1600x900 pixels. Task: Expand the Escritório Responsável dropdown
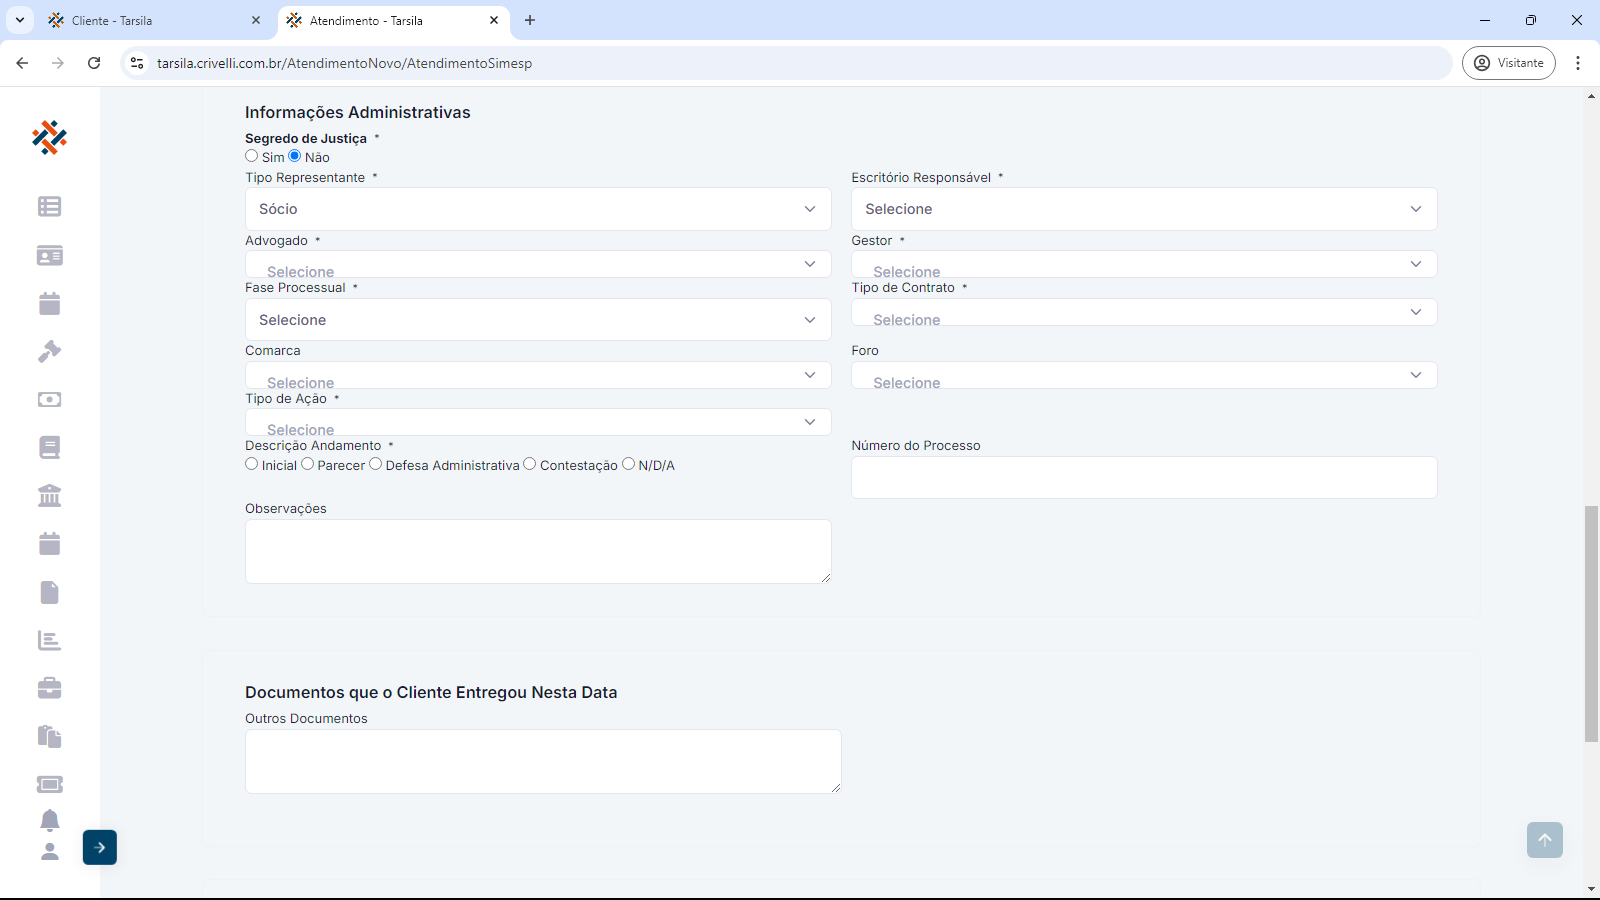click(1144, 209)
